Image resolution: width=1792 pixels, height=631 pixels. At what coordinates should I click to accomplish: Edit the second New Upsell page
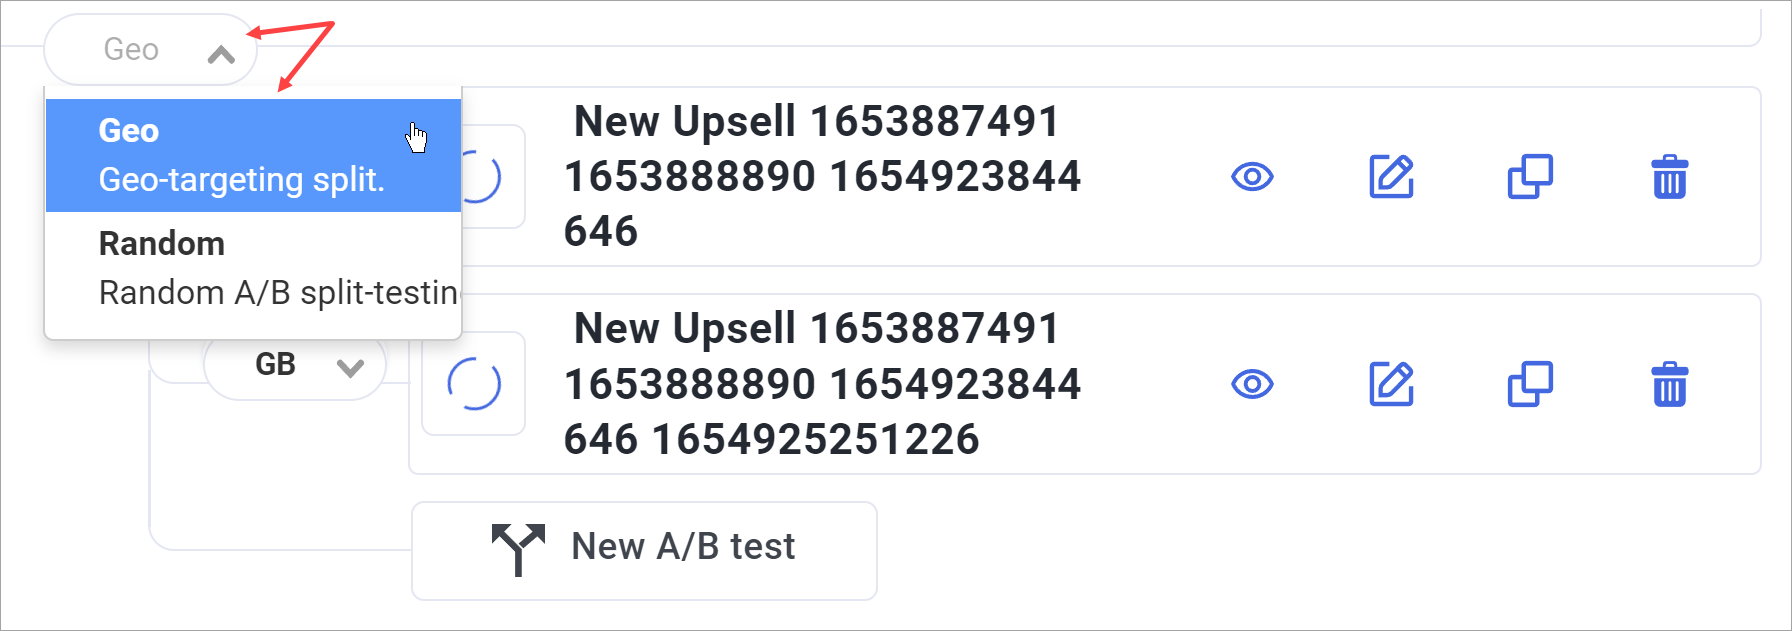[1391, 384]
